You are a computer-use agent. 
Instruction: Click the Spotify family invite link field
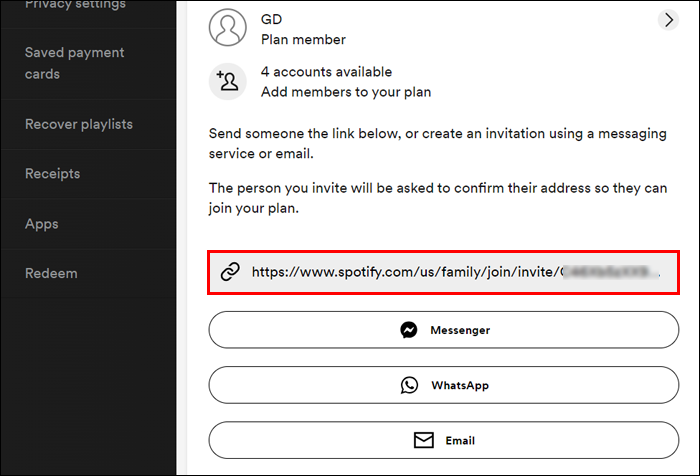443,272
